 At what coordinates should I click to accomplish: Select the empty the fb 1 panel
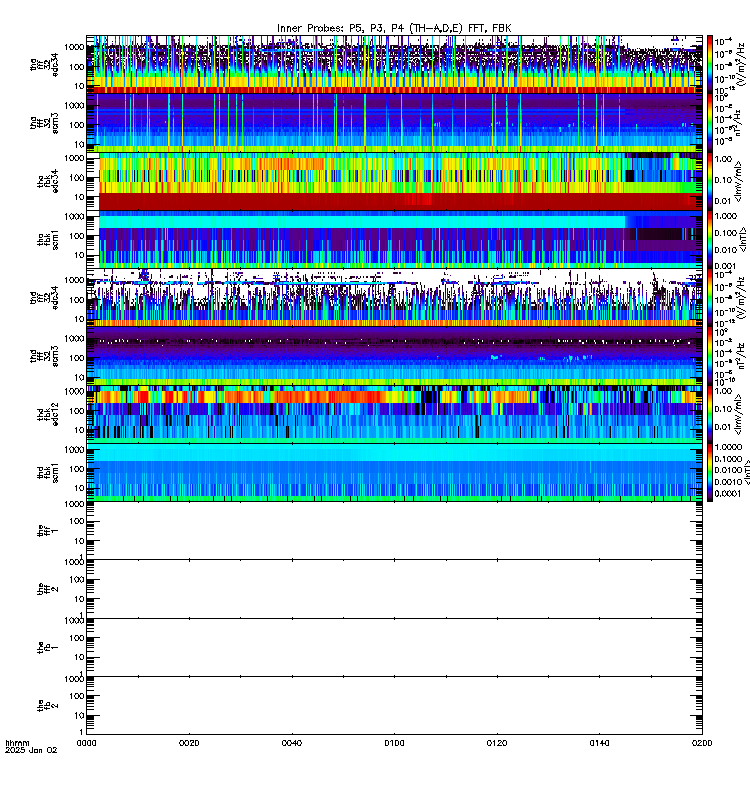(394, 647)
